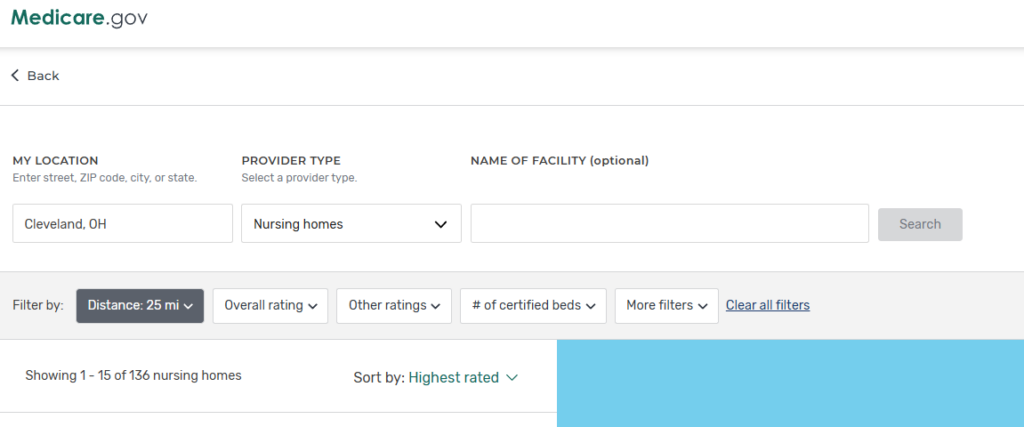Viewport: 1024px width, 427px height.
Task: Click the Clear all filters link
Action: tap(767, 305)
